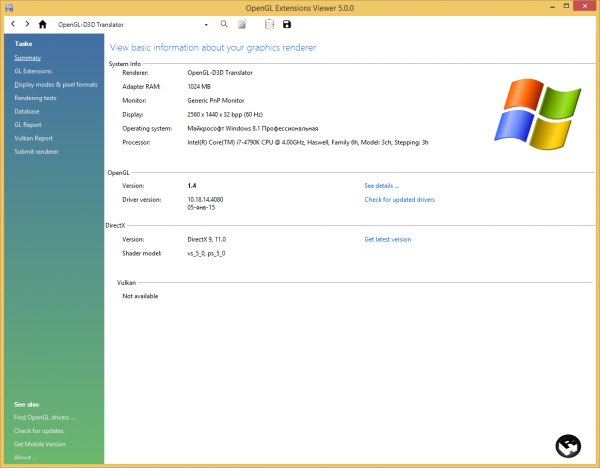The height and width of the screenshot is (468, 600).
Task: Click the Windows logo image
Action: coord(538,114)
